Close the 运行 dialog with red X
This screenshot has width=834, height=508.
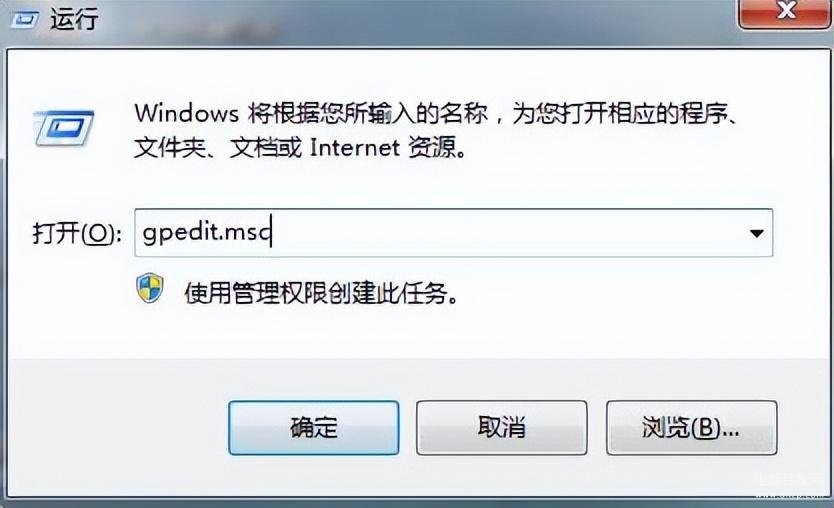click(785, 13)
